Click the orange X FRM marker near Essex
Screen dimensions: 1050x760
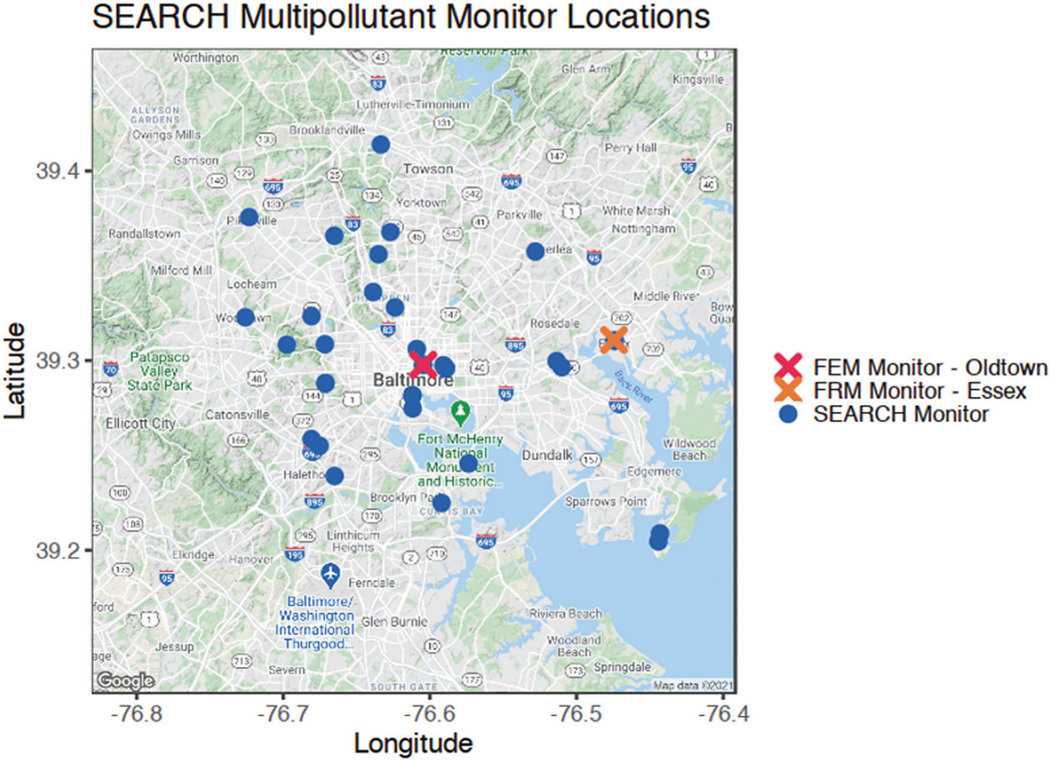[x=614, y=340]
